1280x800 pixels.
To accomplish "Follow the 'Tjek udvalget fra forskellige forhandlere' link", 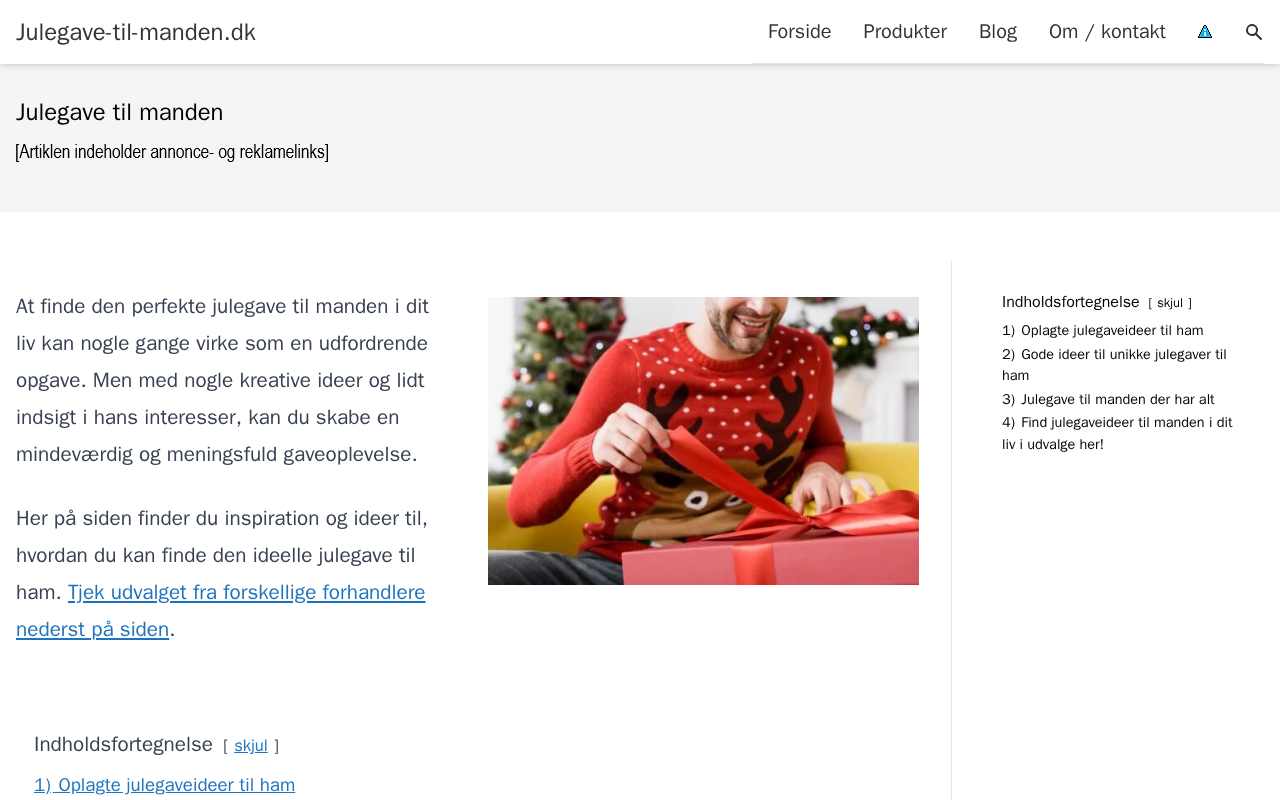I will coord(221,611).
